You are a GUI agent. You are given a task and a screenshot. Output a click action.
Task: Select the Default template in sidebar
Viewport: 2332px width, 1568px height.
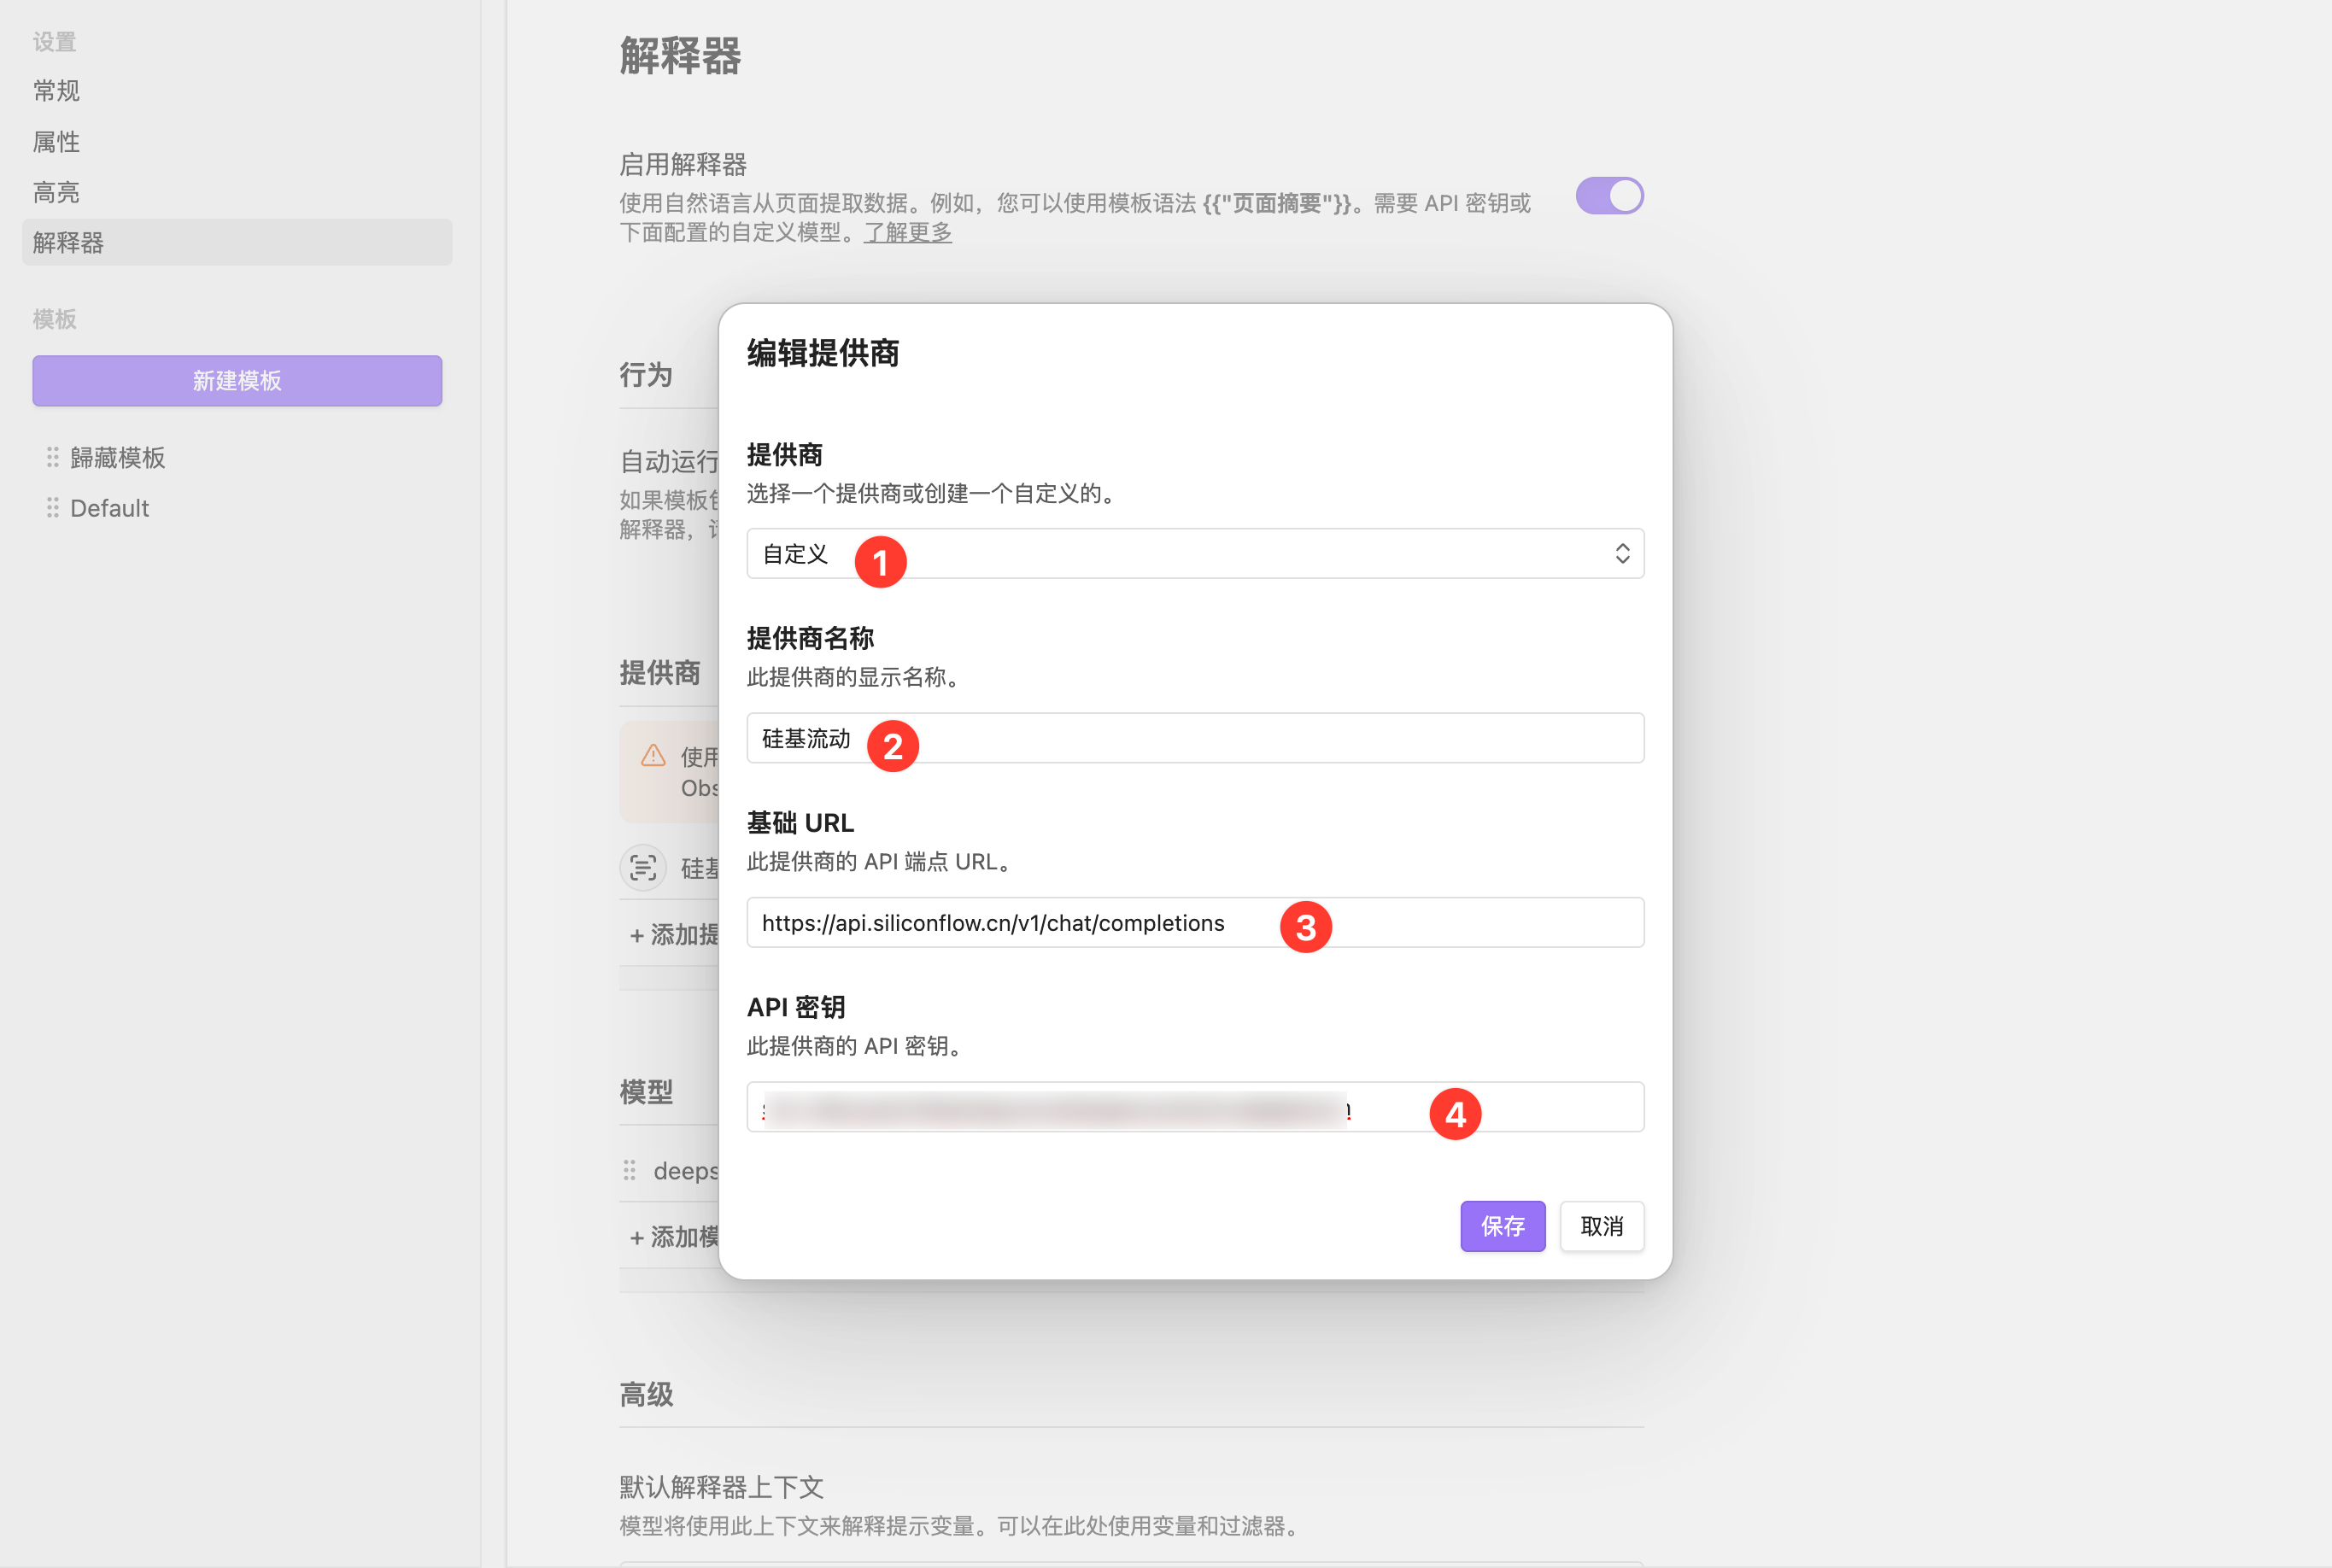coord(110,508)
